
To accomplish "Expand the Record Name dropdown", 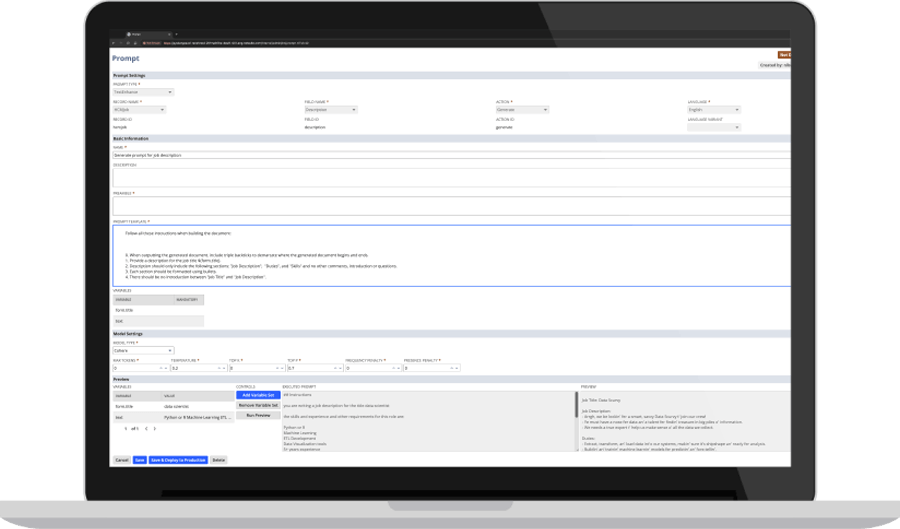I will pos(139,109).
